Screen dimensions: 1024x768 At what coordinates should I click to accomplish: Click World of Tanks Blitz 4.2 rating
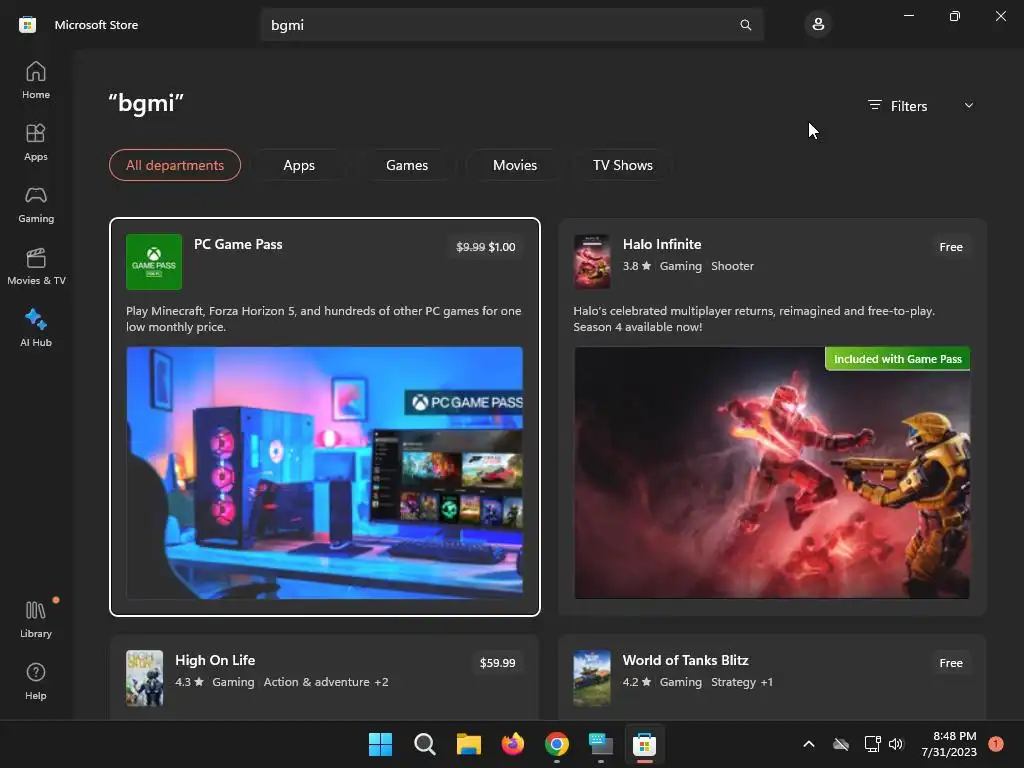coord(637,682)
